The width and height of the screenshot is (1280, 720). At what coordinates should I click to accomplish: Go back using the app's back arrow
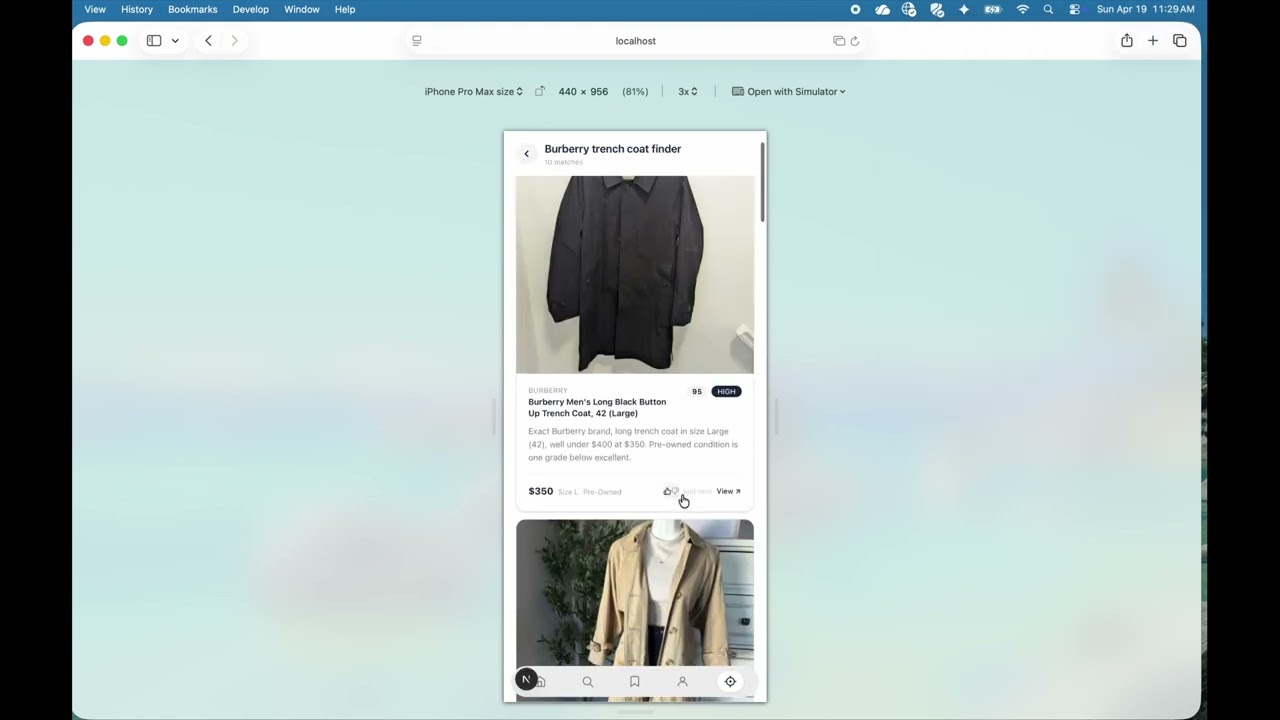point(526,154)
